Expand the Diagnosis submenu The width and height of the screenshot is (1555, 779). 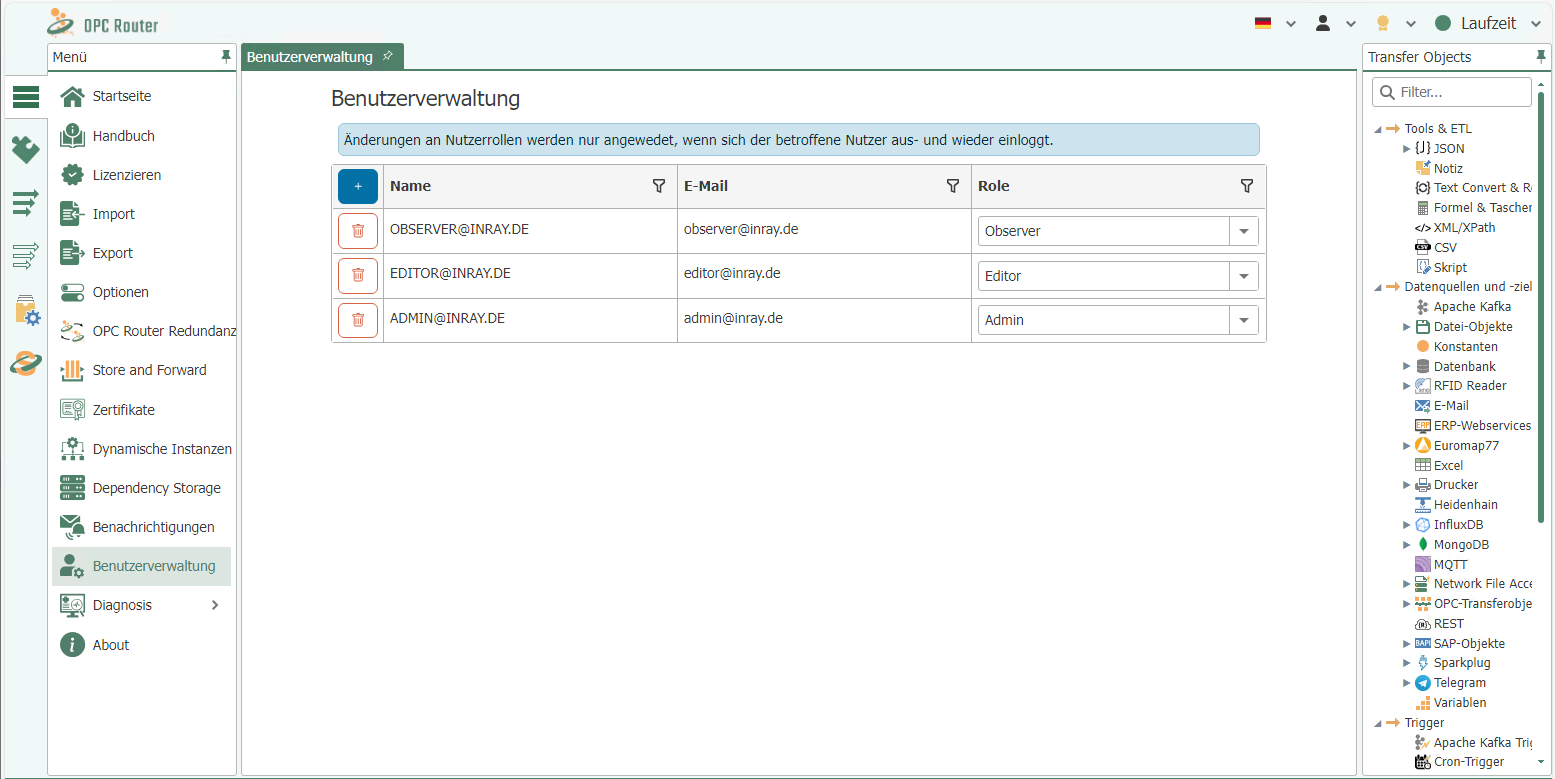pyautogui.click(x=215, y=605)
